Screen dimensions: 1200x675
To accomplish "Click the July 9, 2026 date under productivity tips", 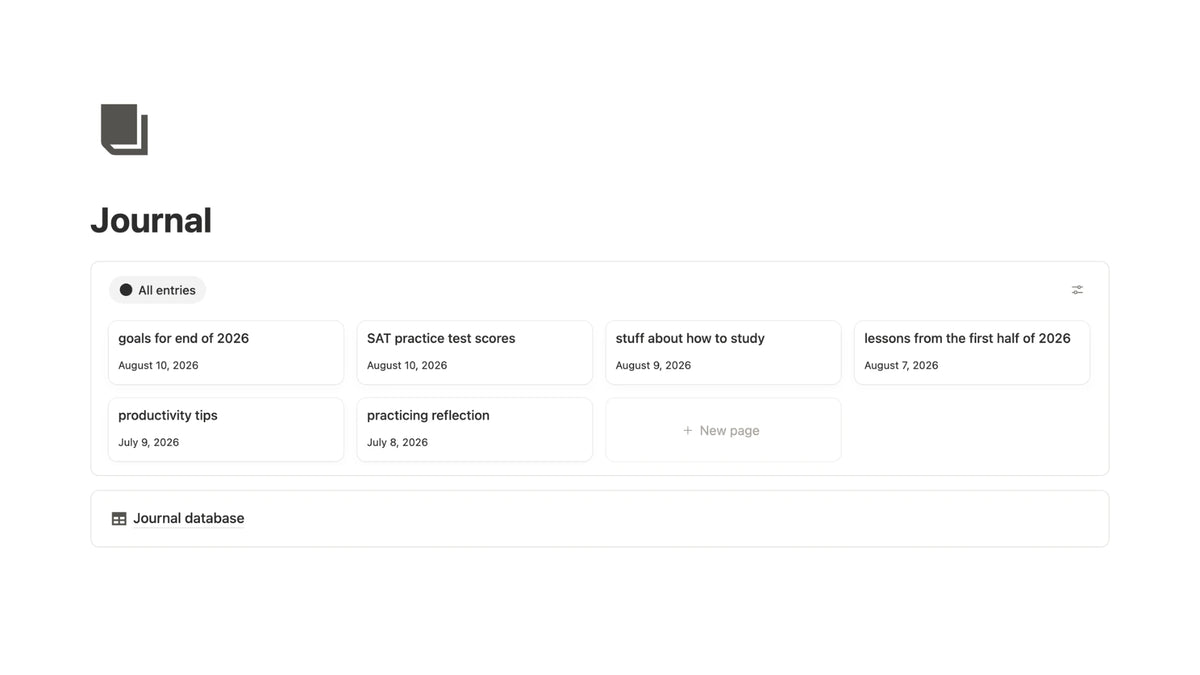I will (x=148, y=442).
